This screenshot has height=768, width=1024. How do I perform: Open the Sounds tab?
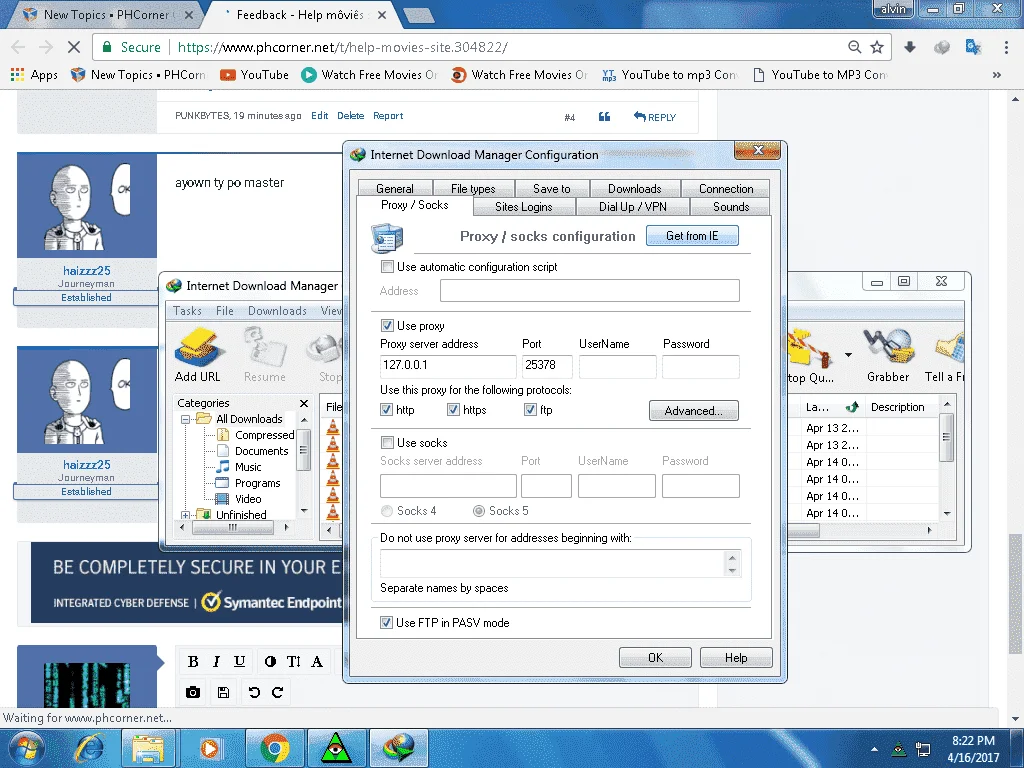731,206
